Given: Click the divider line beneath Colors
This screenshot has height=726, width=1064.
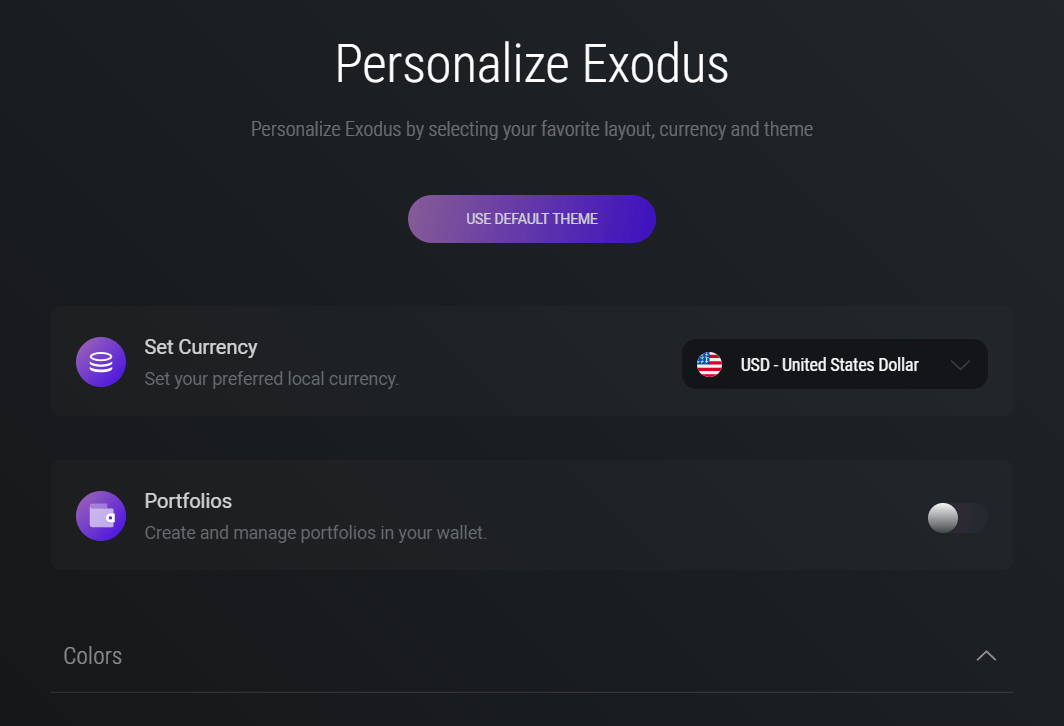Looking at the screenshot, I should [531, 692].
